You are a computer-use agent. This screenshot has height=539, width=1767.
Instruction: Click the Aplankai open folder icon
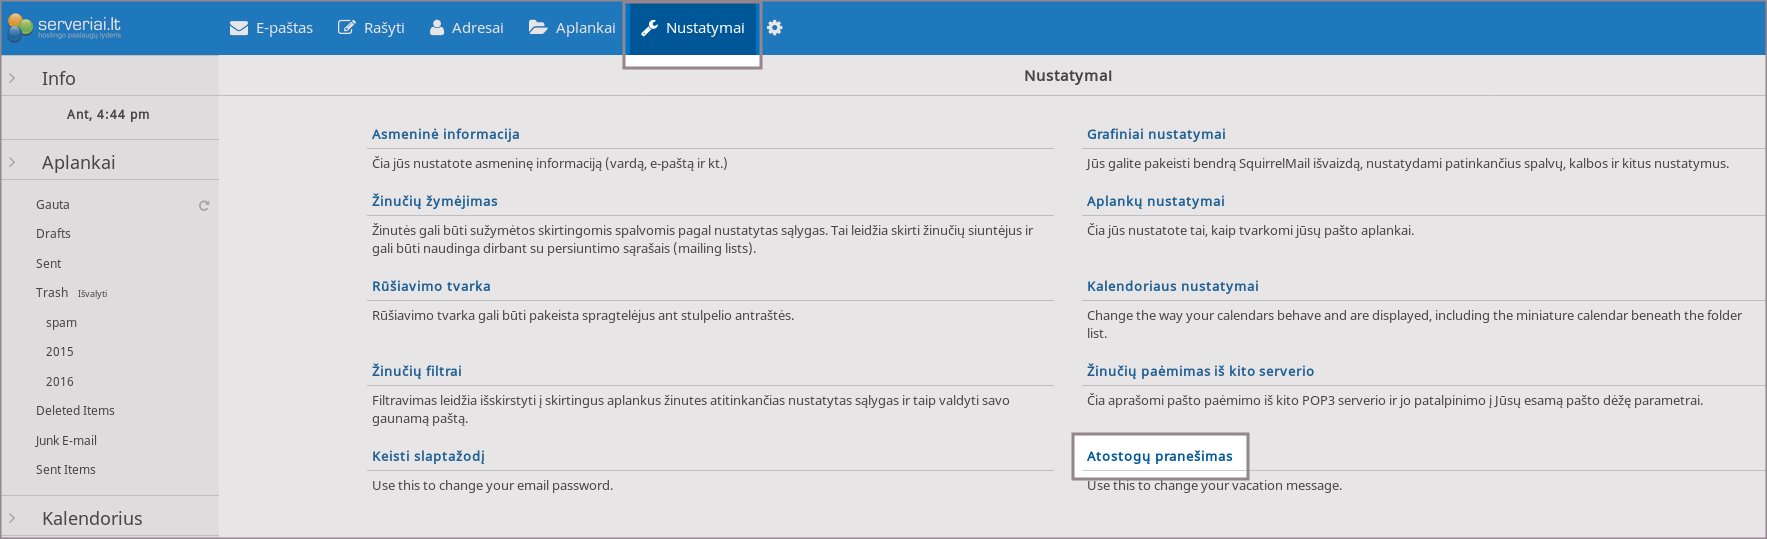(538, 28)
